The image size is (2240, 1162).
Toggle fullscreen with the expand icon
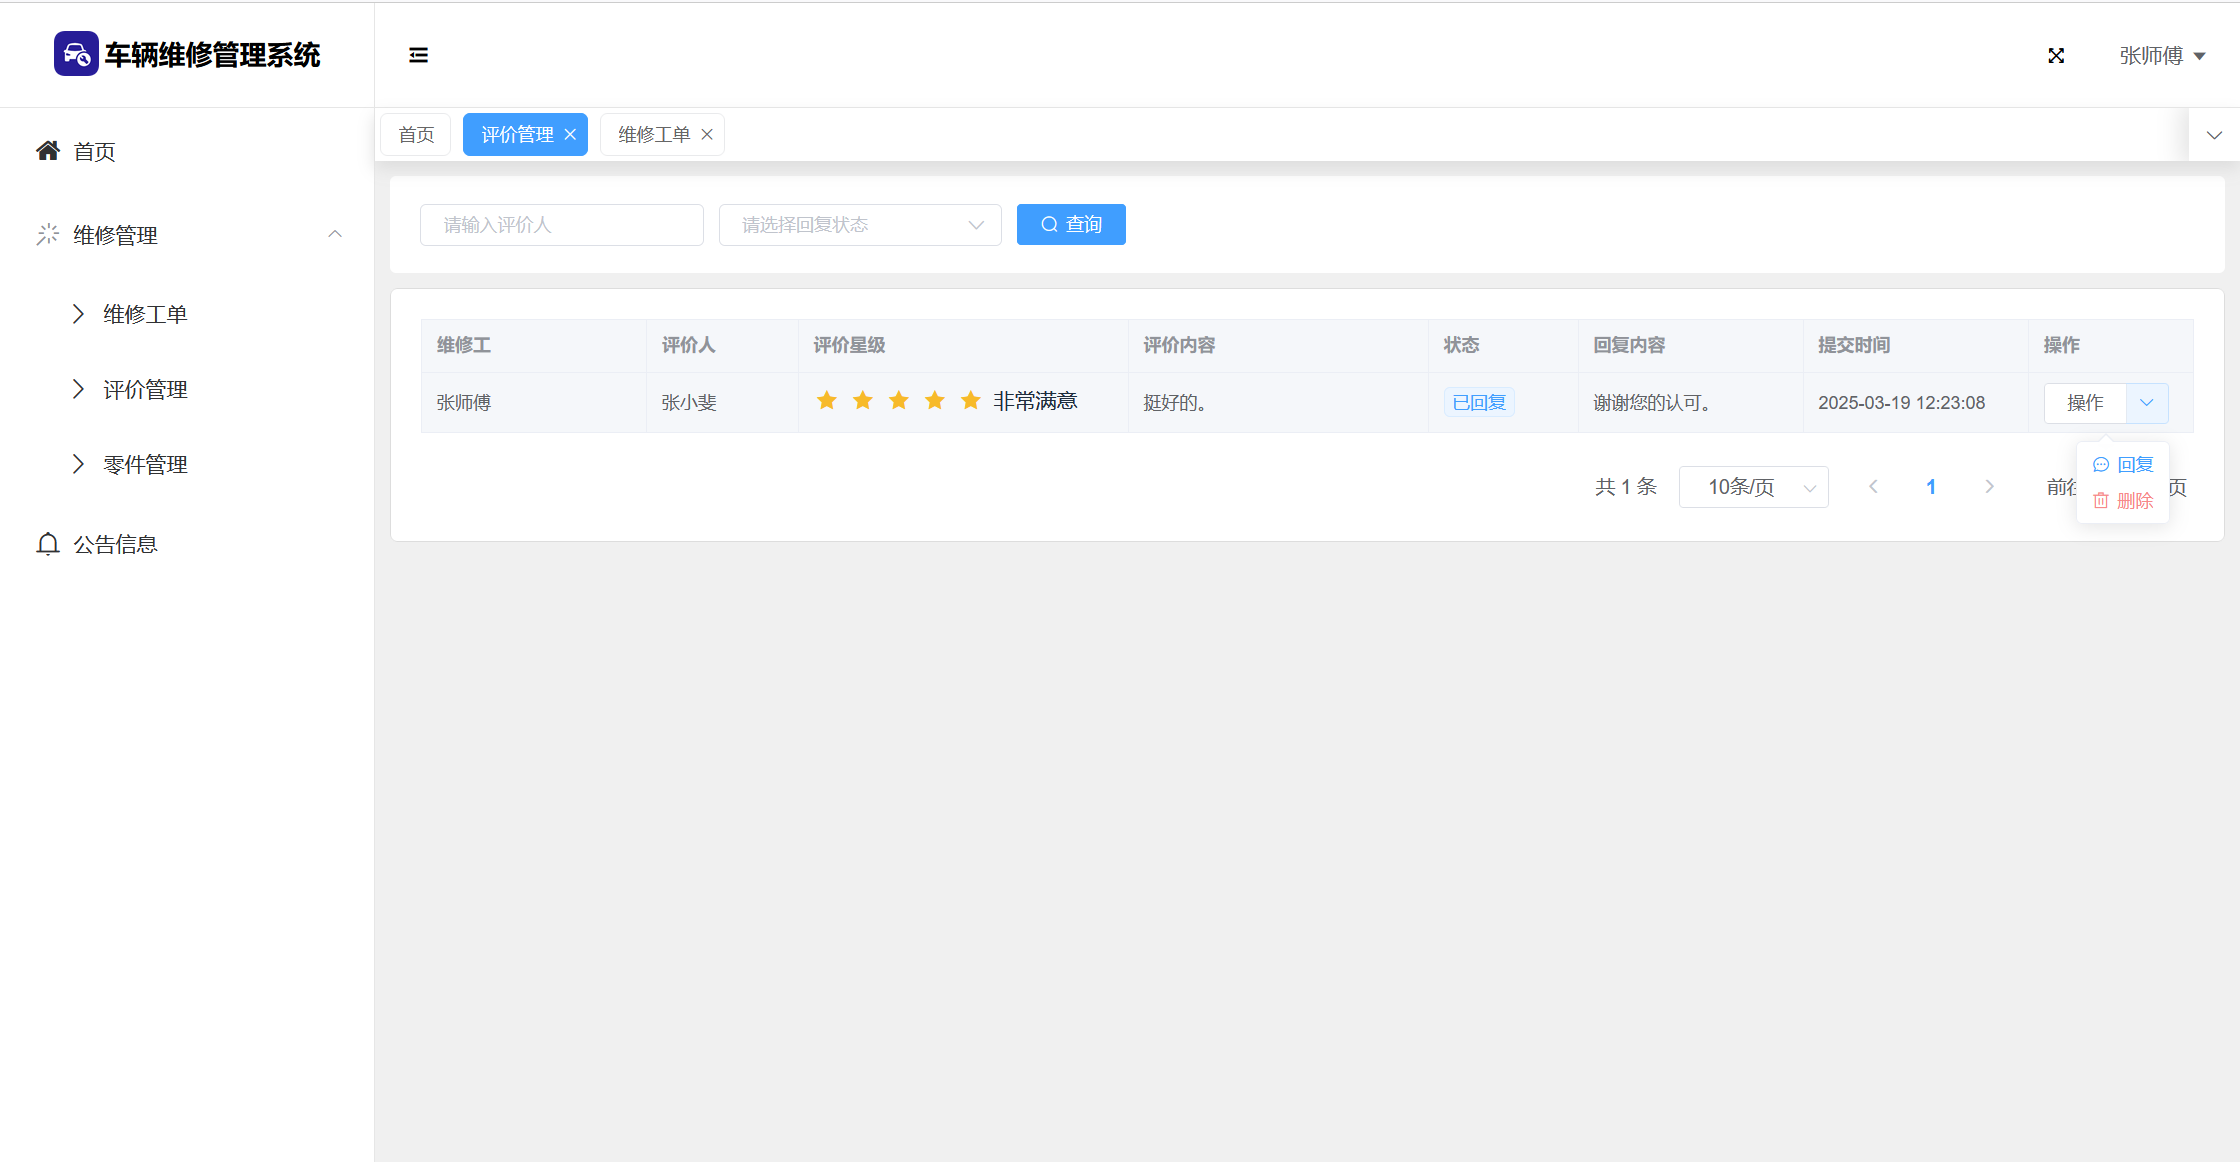pos(2056,56)
